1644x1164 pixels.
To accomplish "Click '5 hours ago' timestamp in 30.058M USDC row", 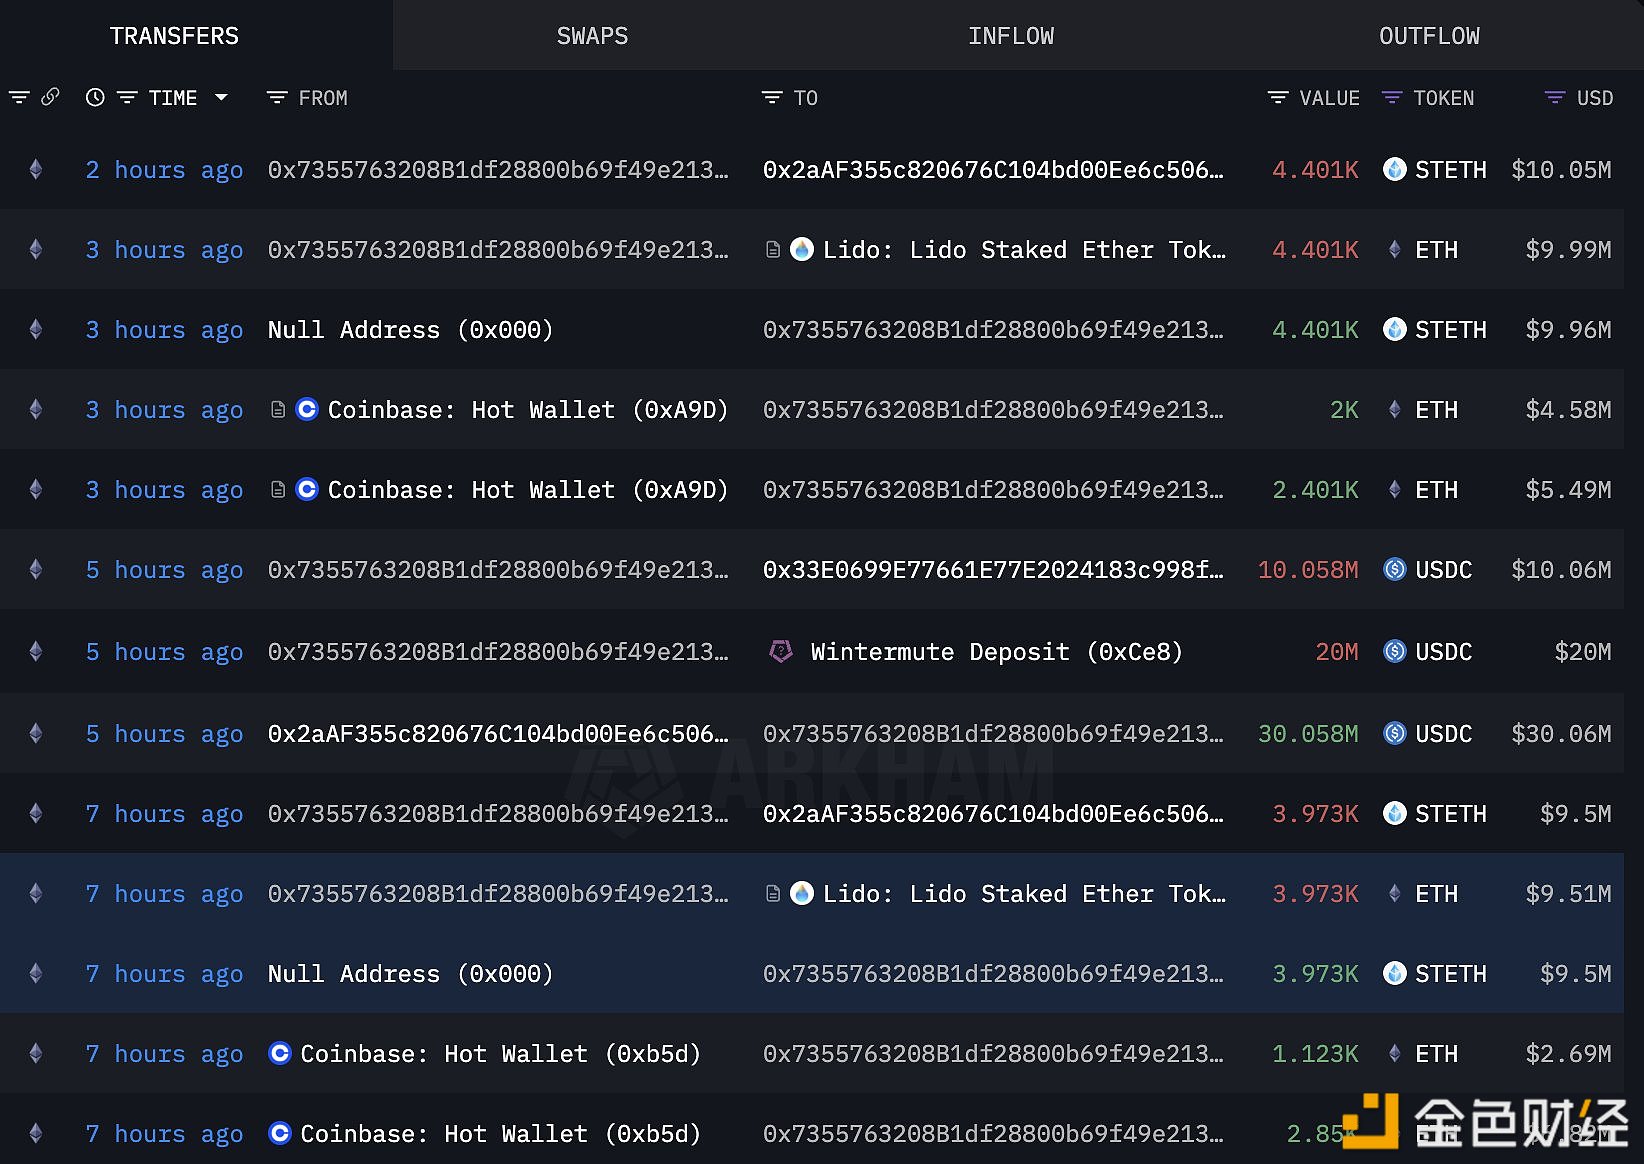I will (164, 734).
